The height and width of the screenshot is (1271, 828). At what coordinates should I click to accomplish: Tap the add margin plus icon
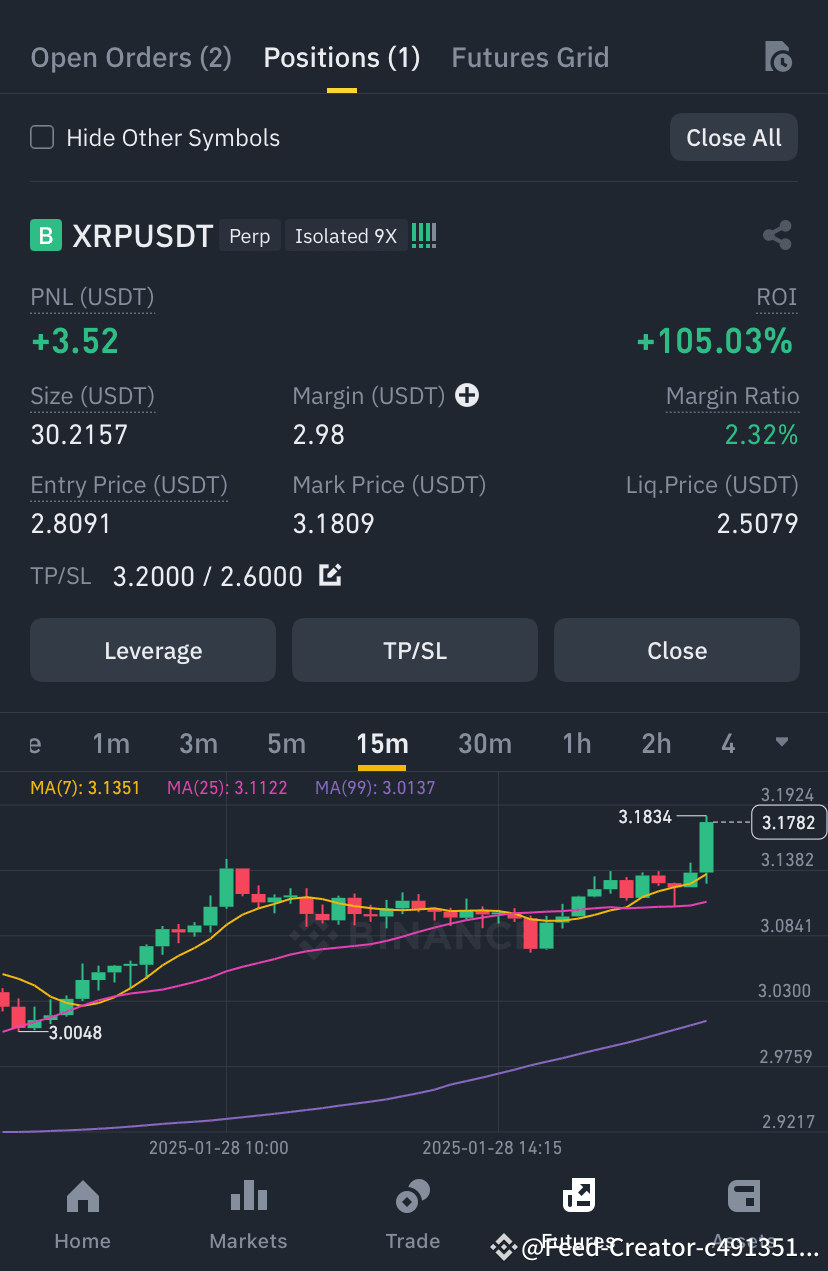466,395
